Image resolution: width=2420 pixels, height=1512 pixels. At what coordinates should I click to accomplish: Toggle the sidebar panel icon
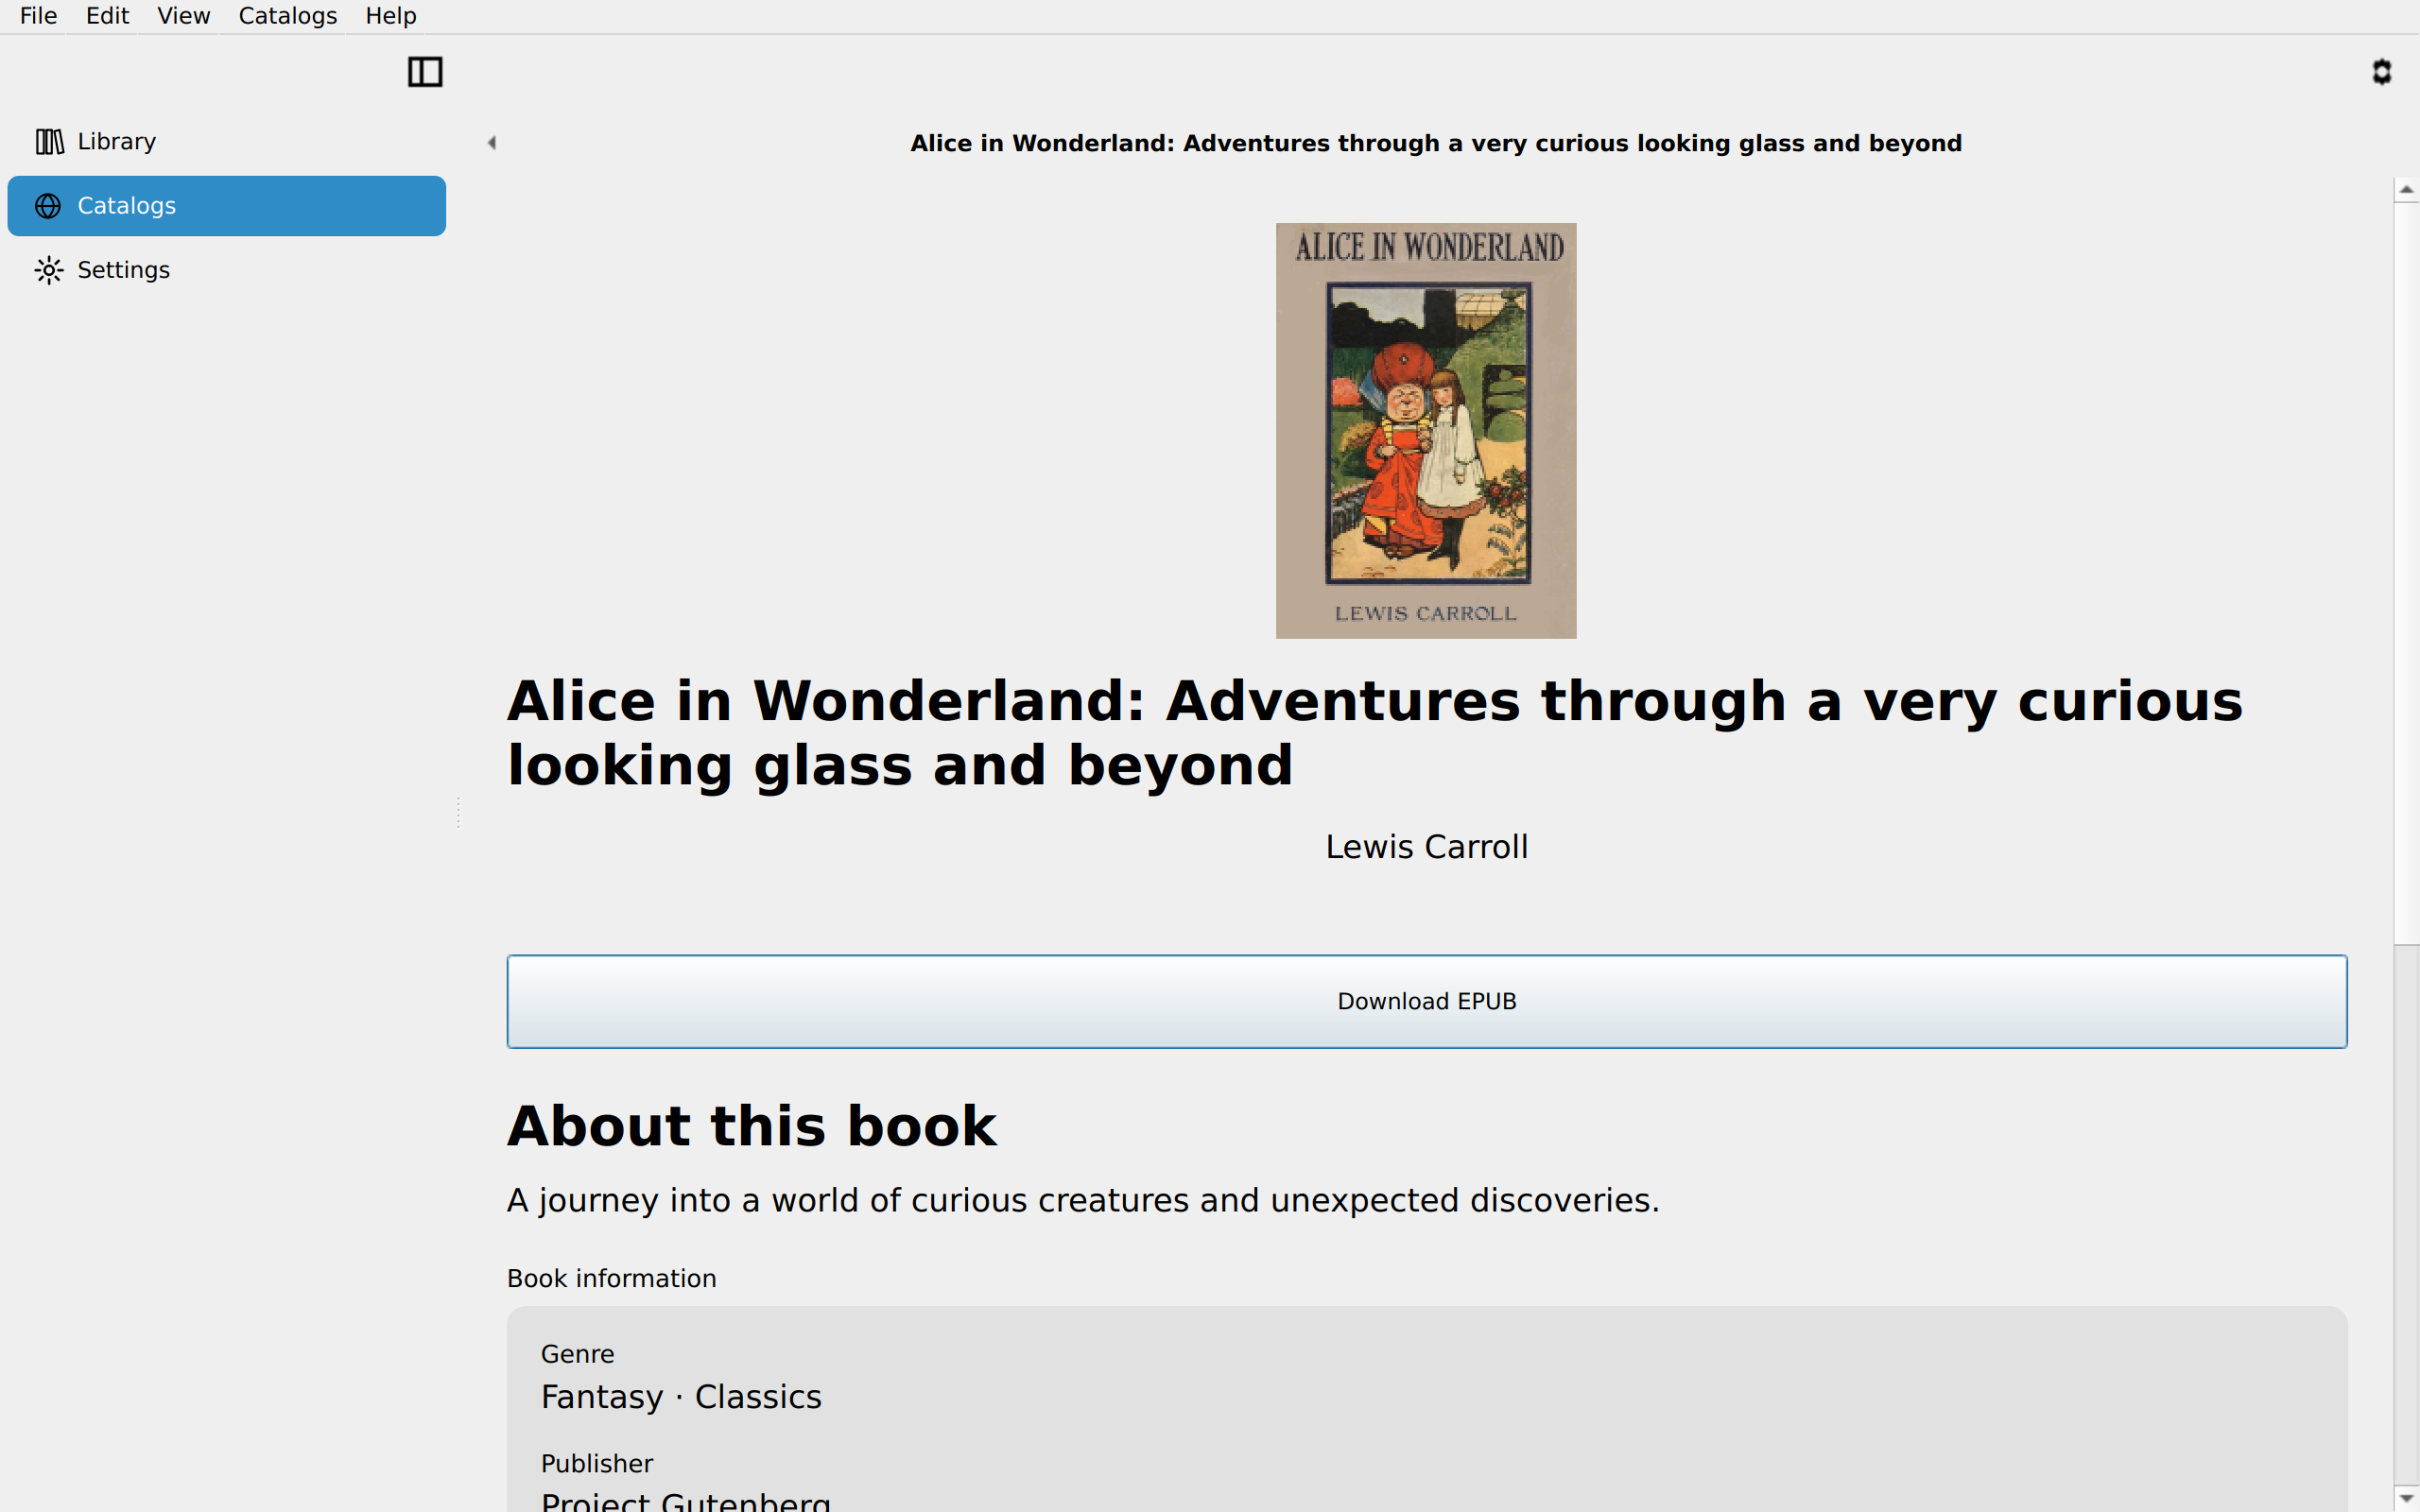click(425, 72)
